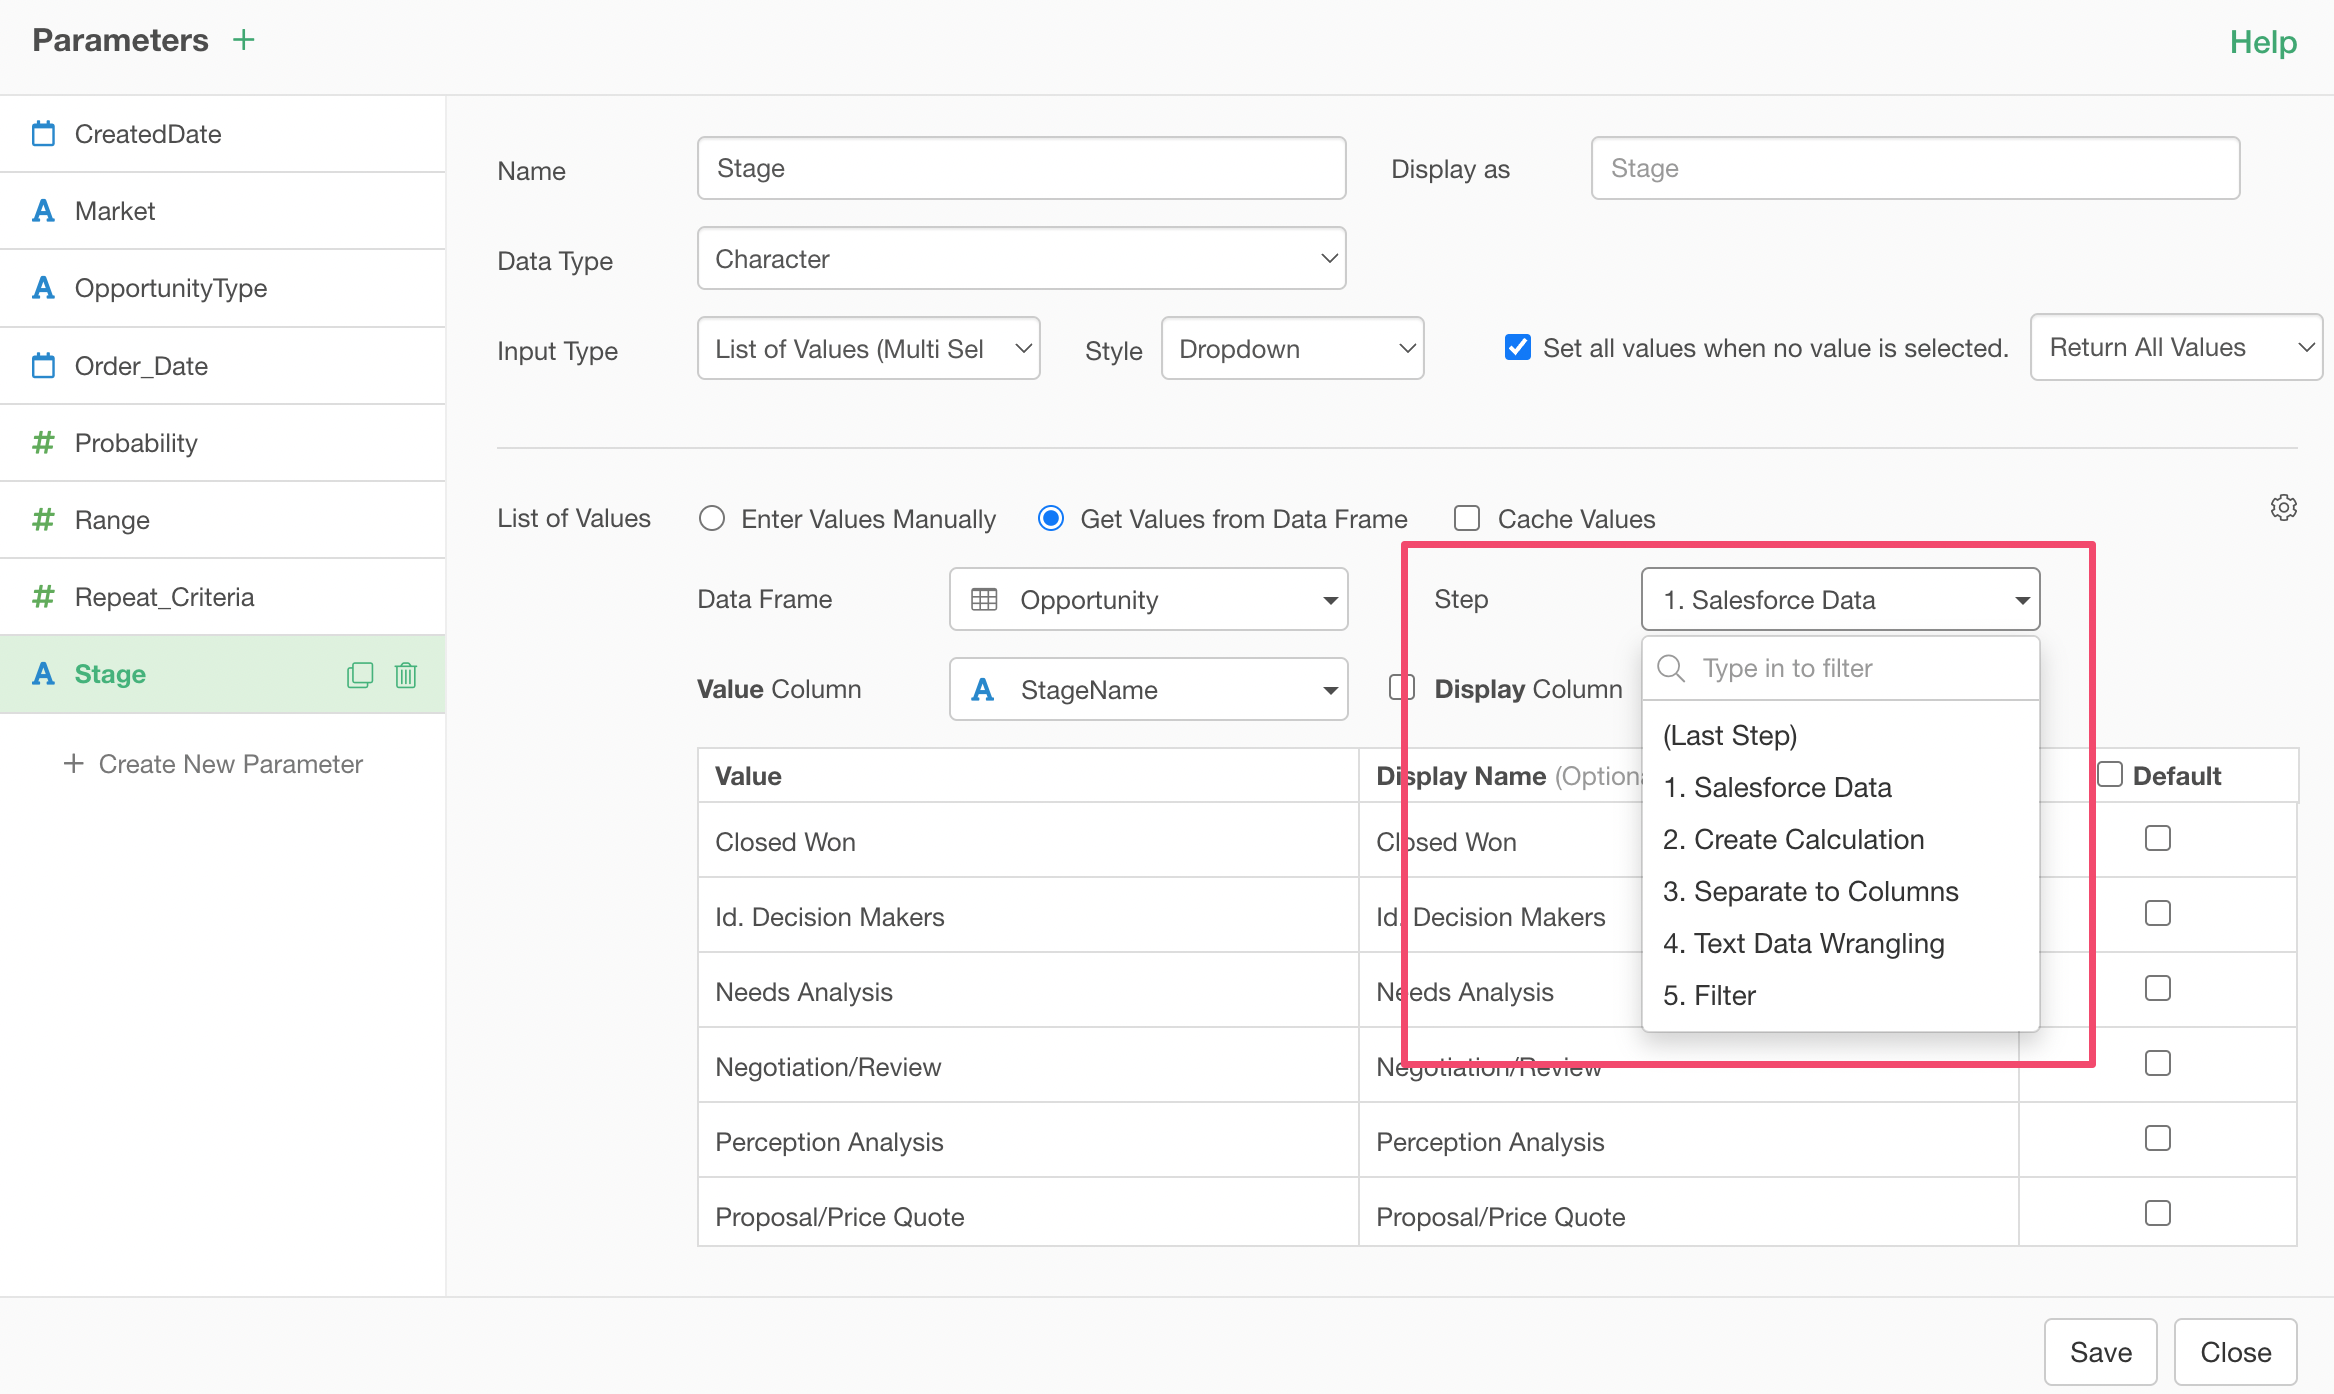Click the duplicate icon on the Stage parameter
Image resolution: width=2334 pixels, height=1394 pixels.
tap(359, 675)
